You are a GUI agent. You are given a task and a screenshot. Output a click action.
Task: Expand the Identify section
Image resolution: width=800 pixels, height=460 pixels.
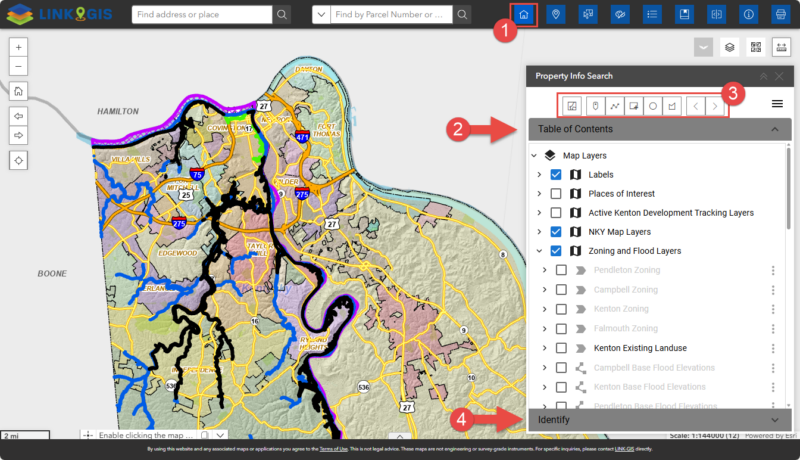point(775,420)
